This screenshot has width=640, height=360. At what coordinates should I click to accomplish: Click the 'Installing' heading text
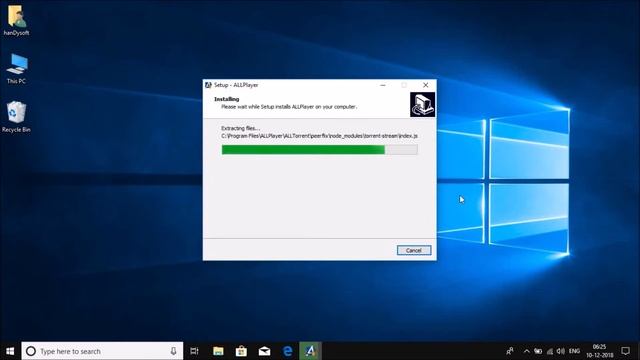pyautogui.click(x=227, y=99)
